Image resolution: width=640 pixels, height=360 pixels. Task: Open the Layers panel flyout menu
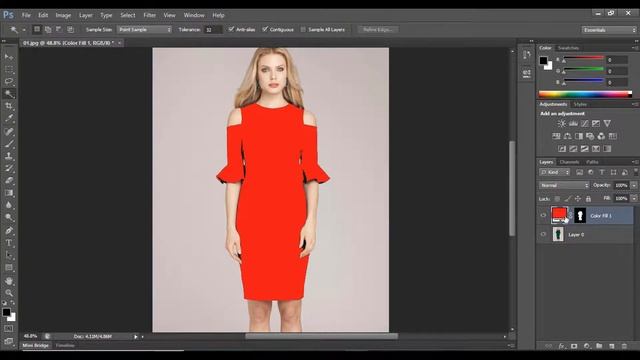pyautogui.click(x=635, y=162)
